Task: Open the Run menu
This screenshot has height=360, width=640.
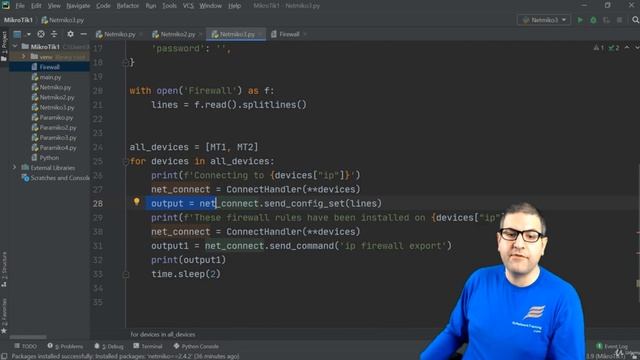Action: coord(151,6)
